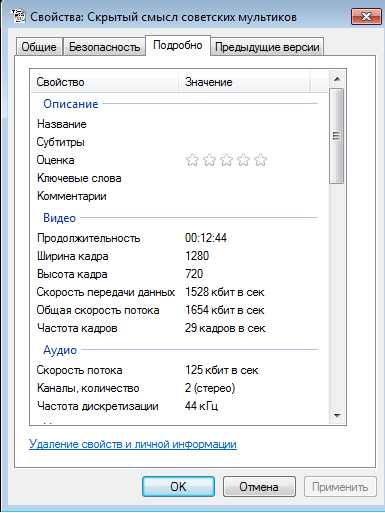385x513 pixels.
Task: Click the Ключевые слова value field
Action: coord(250,178)
